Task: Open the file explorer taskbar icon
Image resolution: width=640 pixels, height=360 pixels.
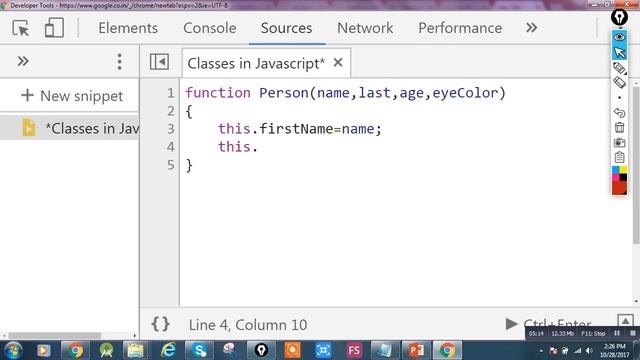Action: (x=136, y=350)
